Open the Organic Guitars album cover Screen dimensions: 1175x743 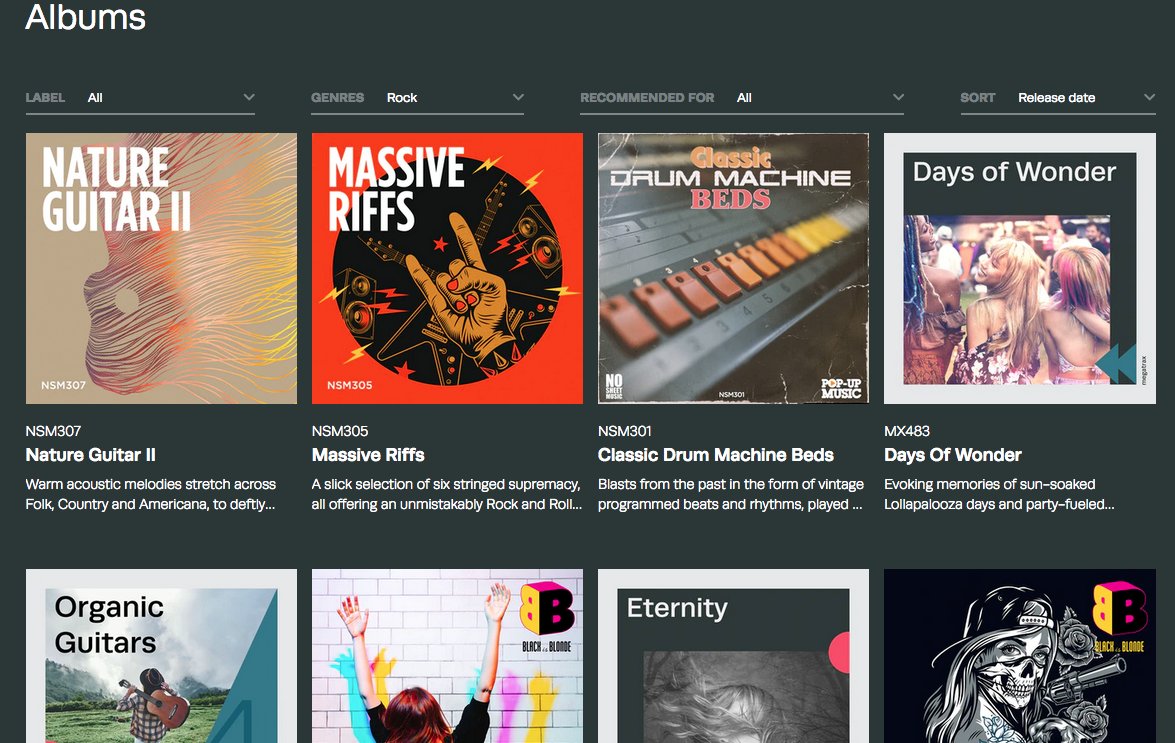(x=161, y=656)
